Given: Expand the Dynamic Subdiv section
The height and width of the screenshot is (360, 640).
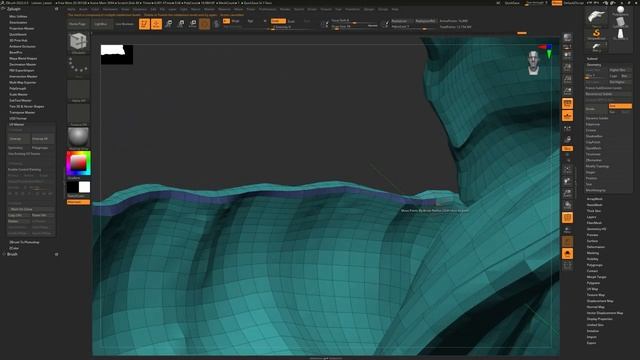Looking at the screenshot, I should click(x=597, y=118).
